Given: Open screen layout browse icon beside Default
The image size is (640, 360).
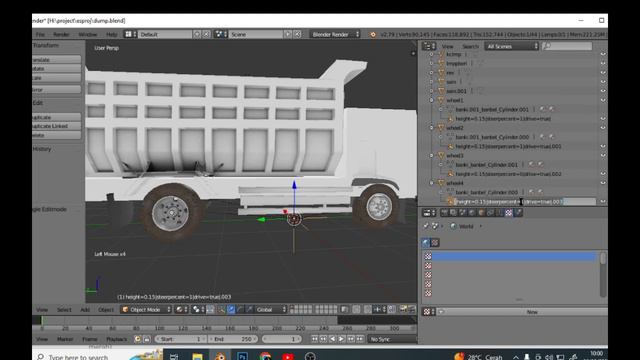Looking at the screenshot, I should (130, 34).
